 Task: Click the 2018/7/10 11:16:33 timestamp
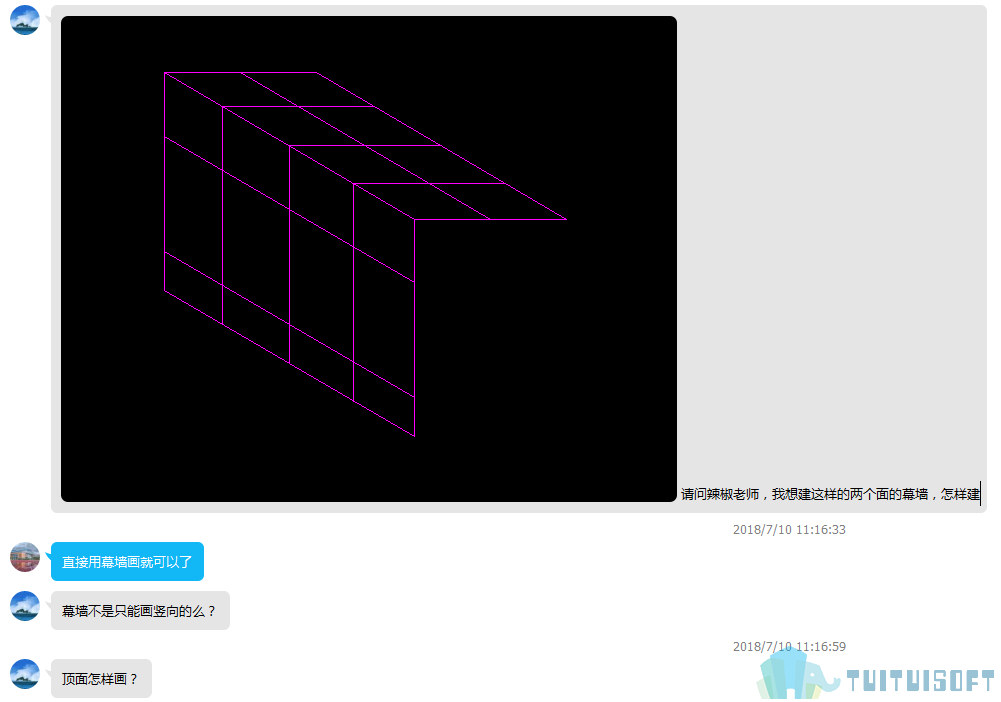click(789, 529)
